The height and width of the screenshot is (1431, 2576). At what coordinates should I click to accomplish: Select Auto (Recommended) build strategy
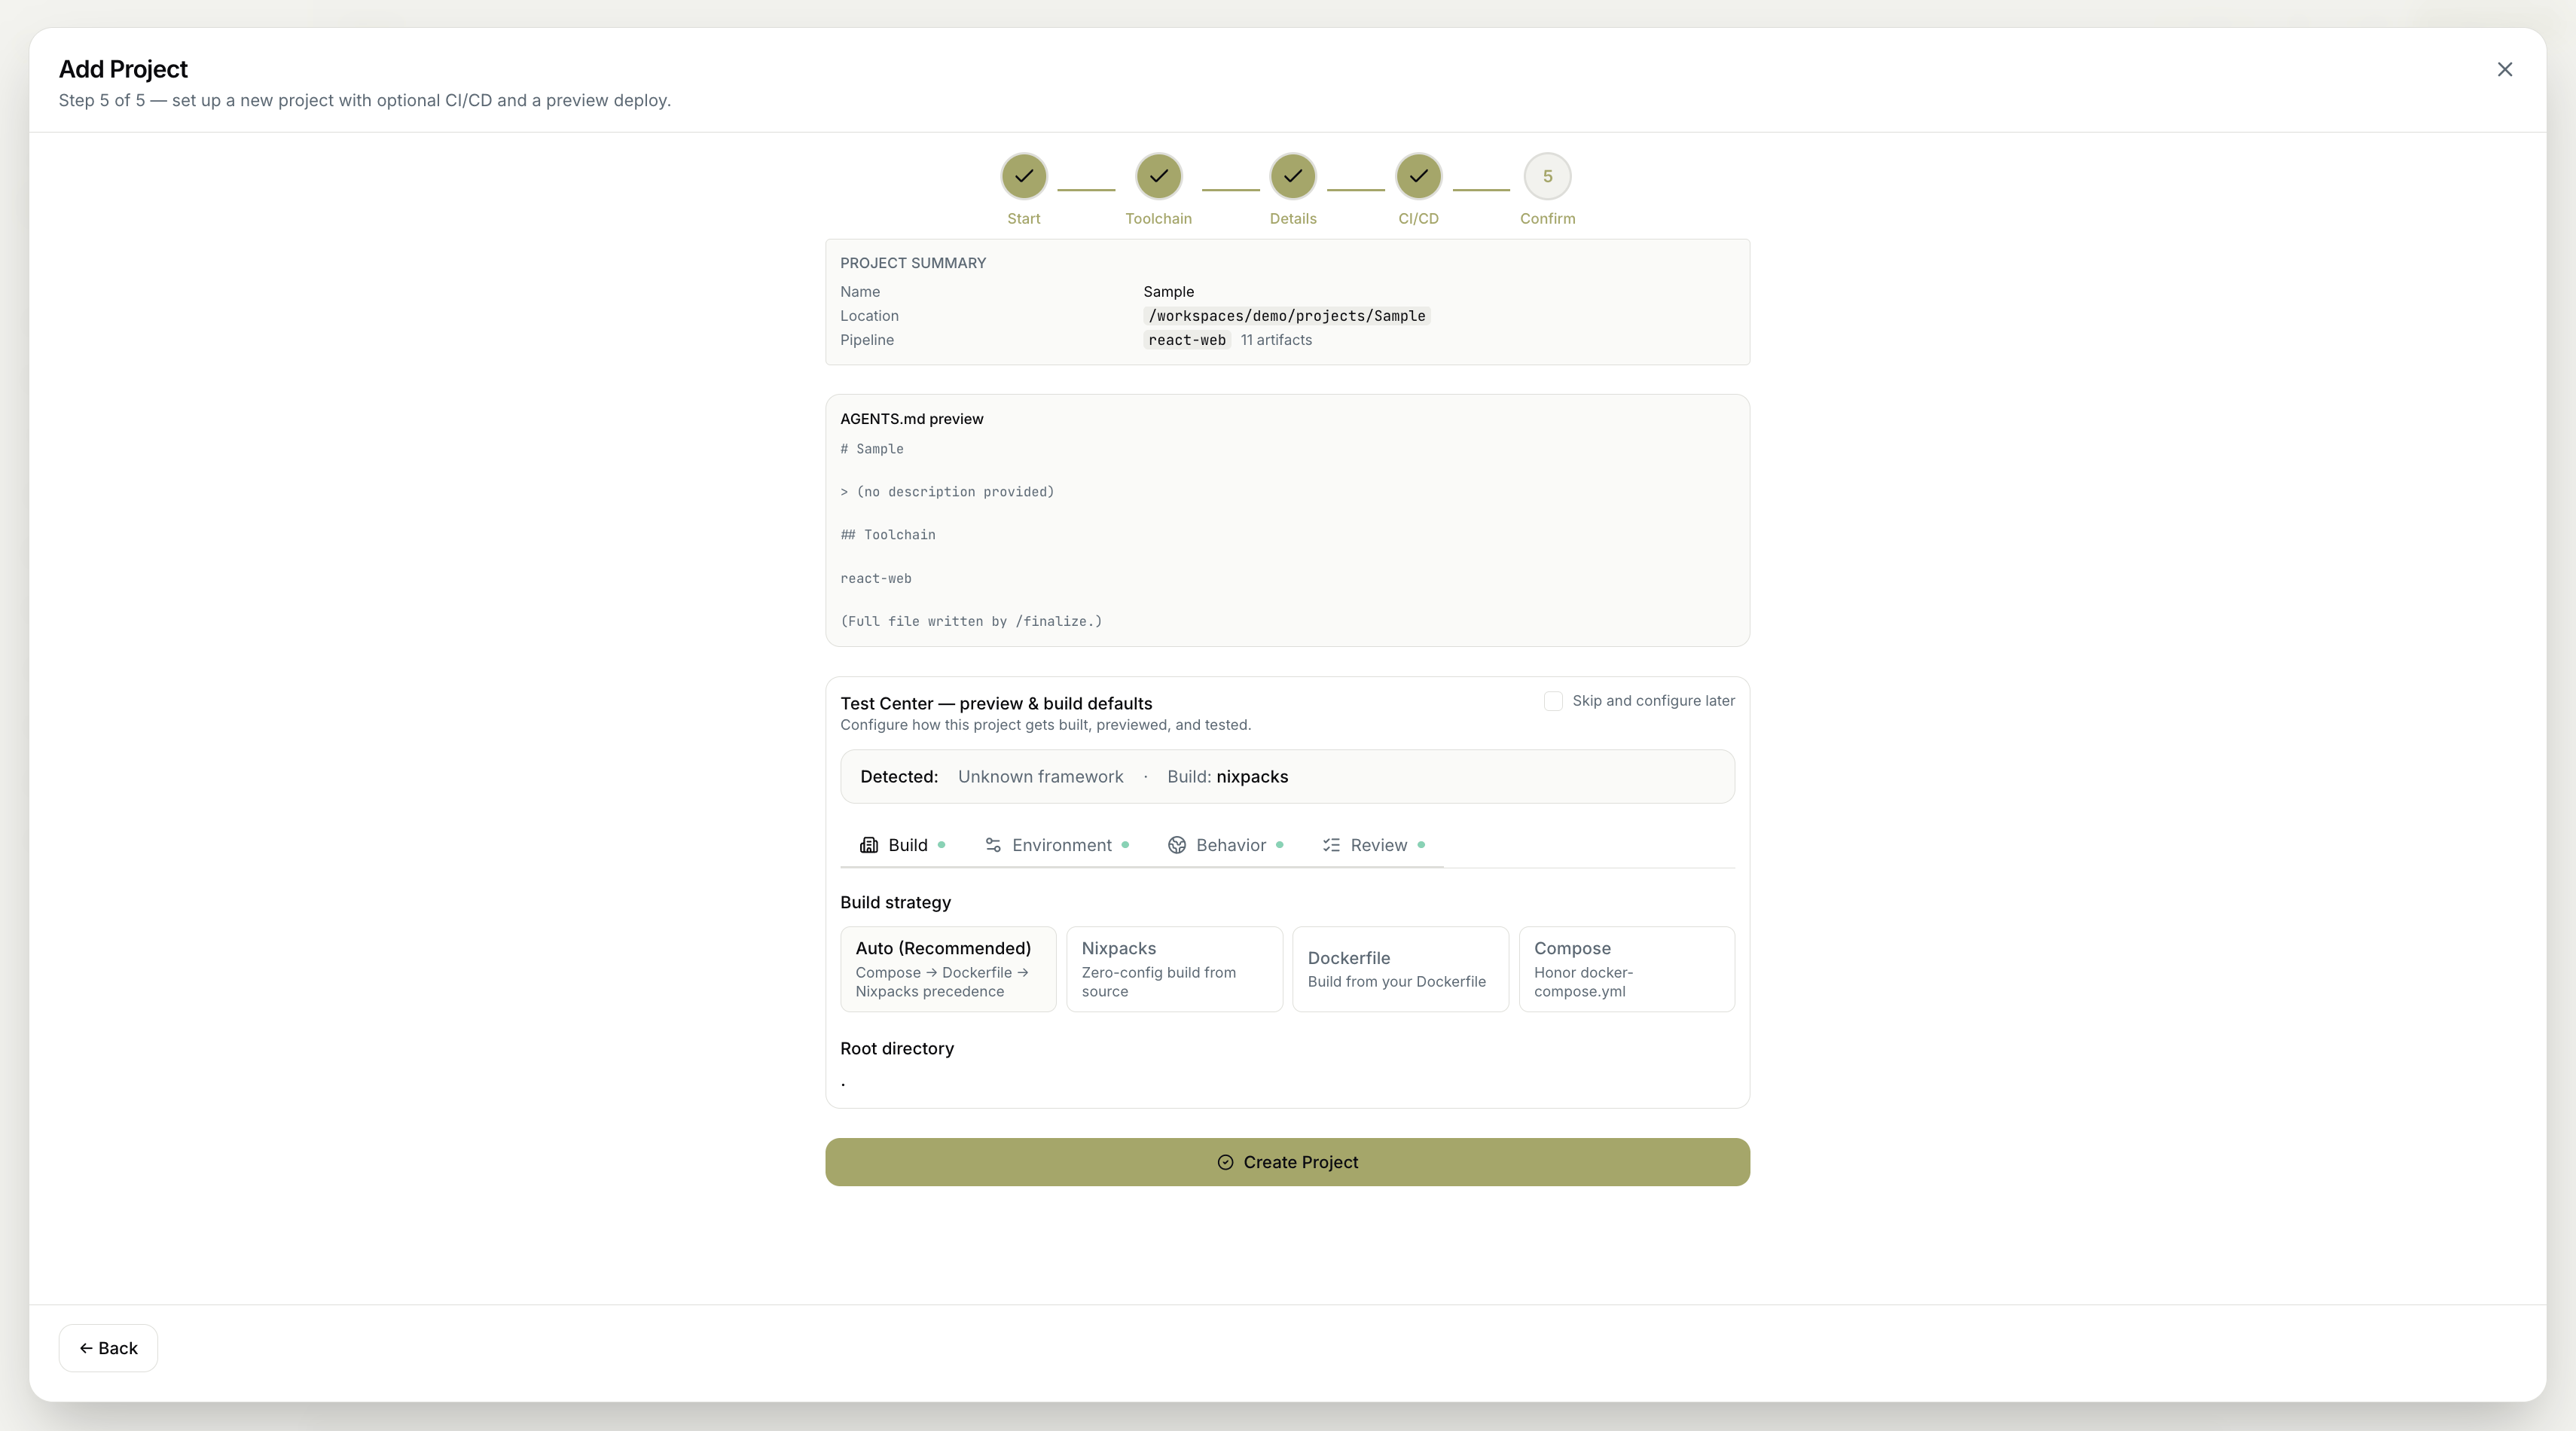click(948, 969)
